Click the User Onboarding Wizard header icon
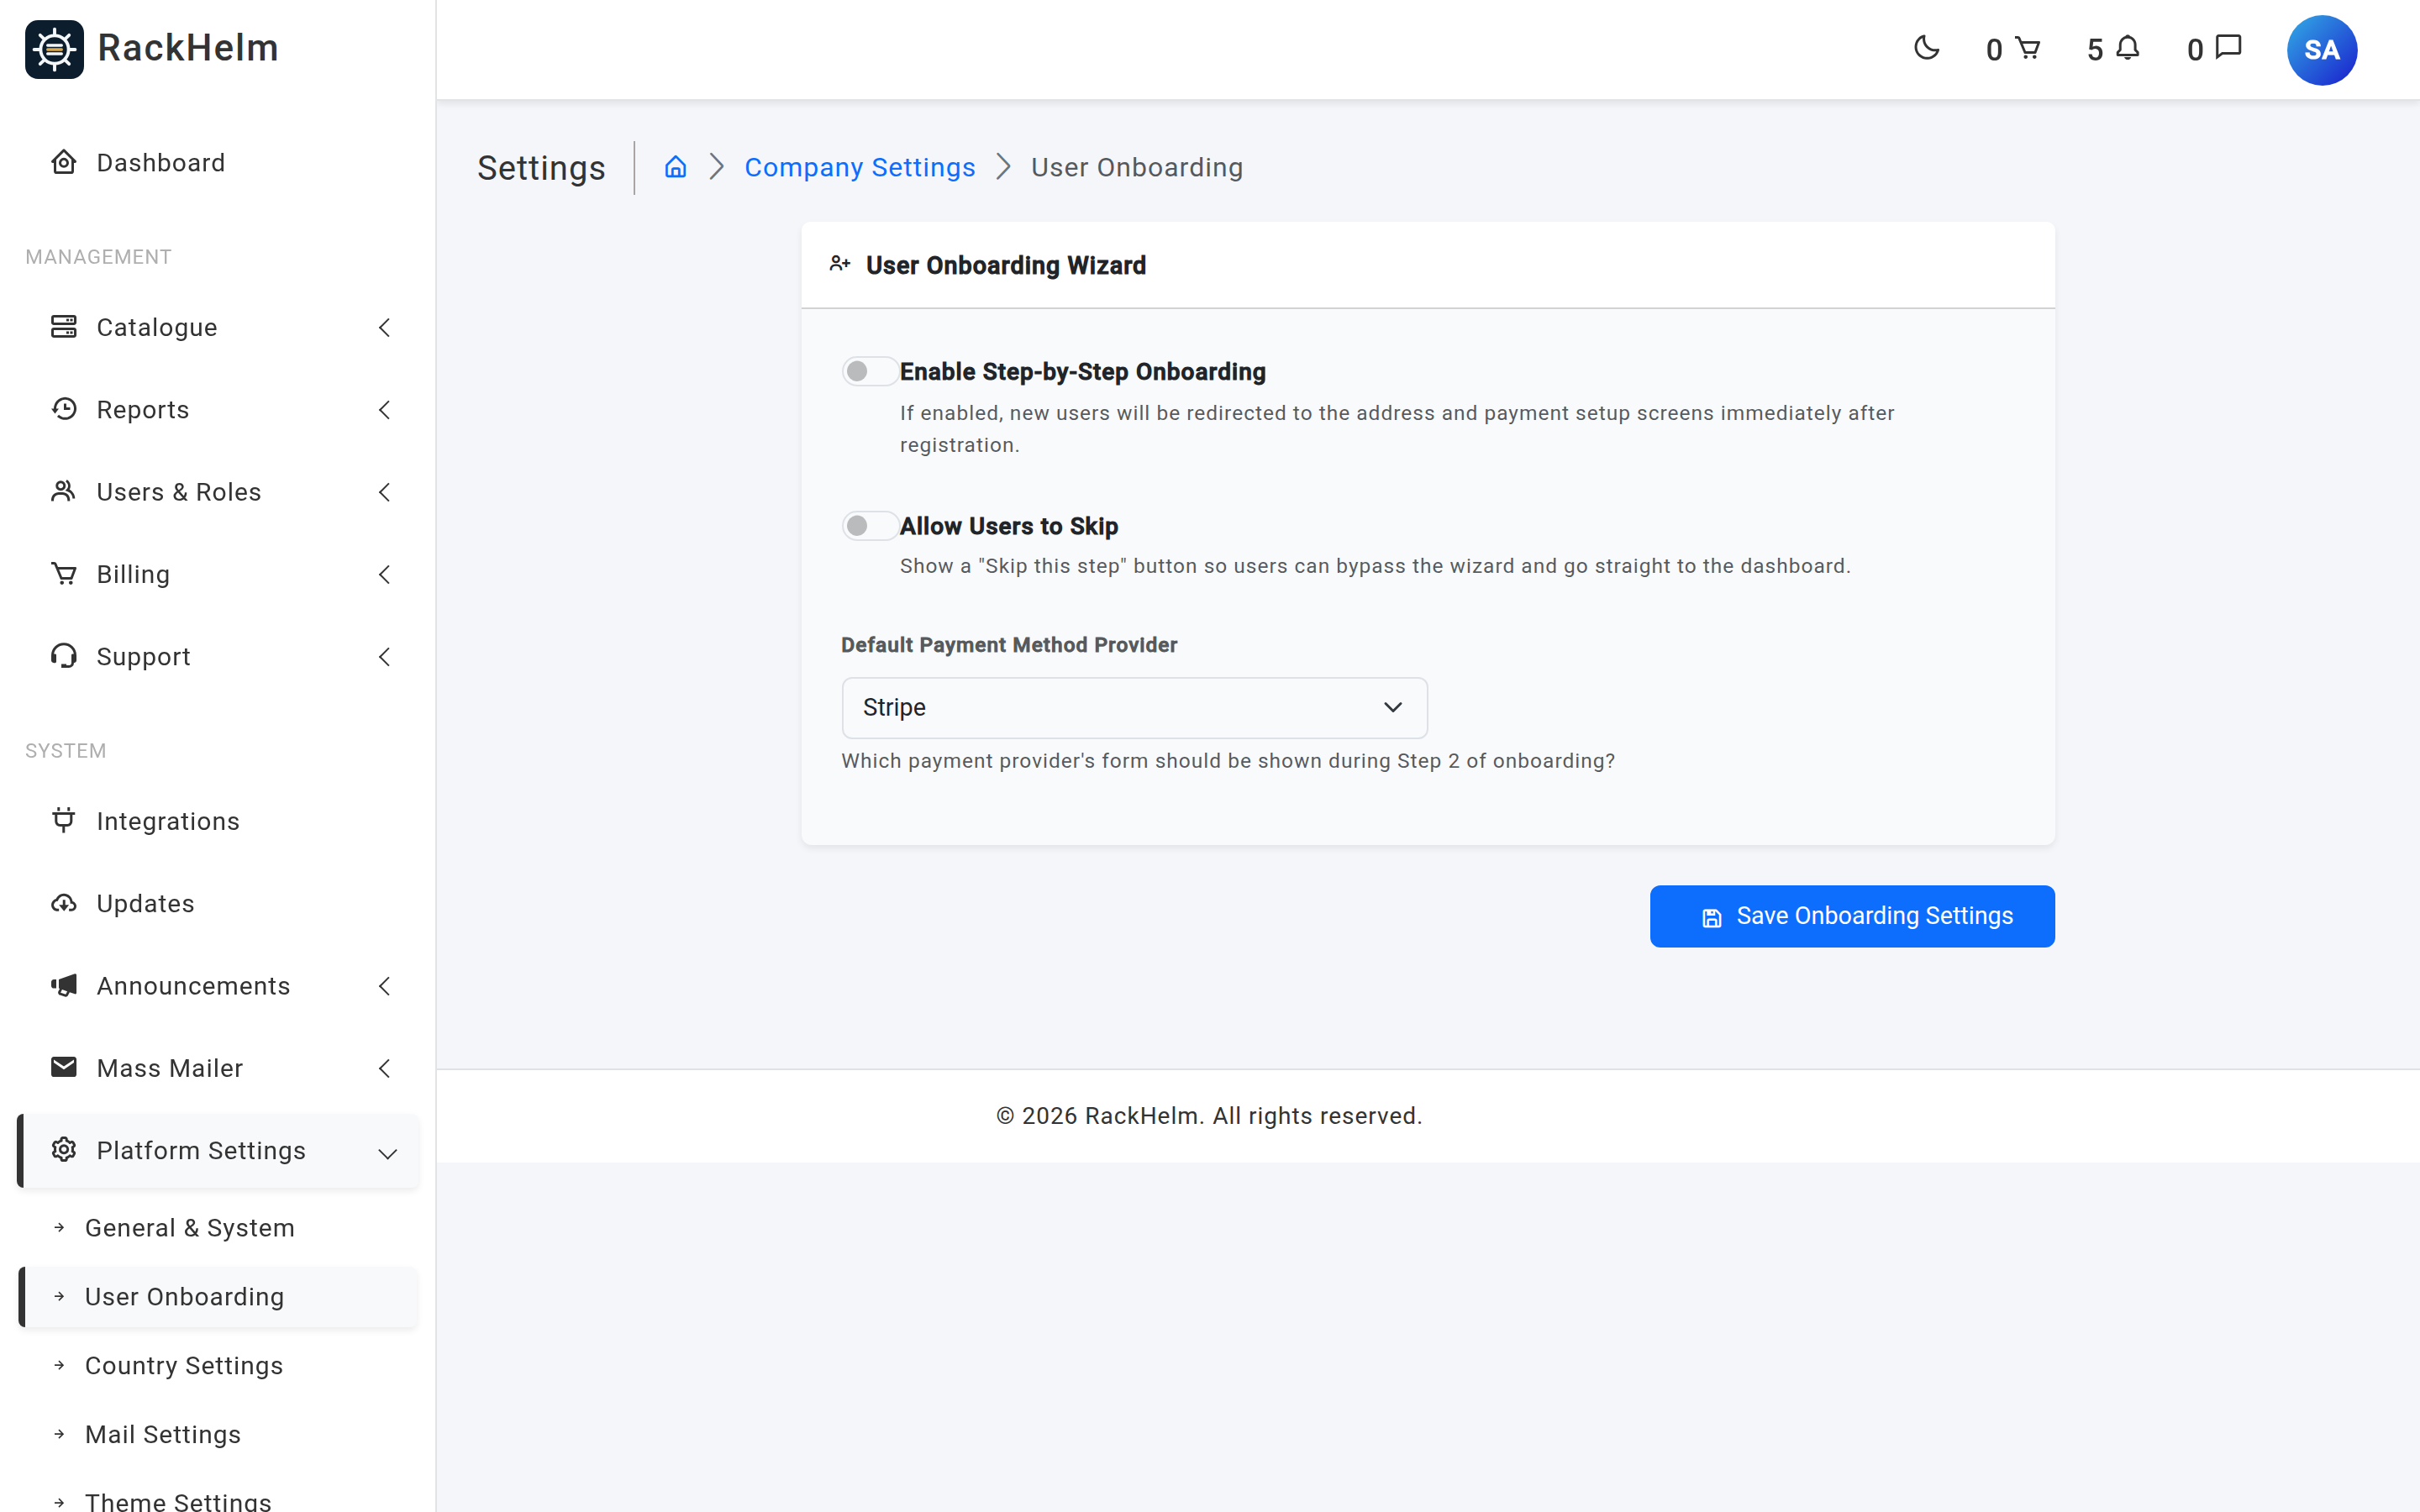 (x=840, y=264)
